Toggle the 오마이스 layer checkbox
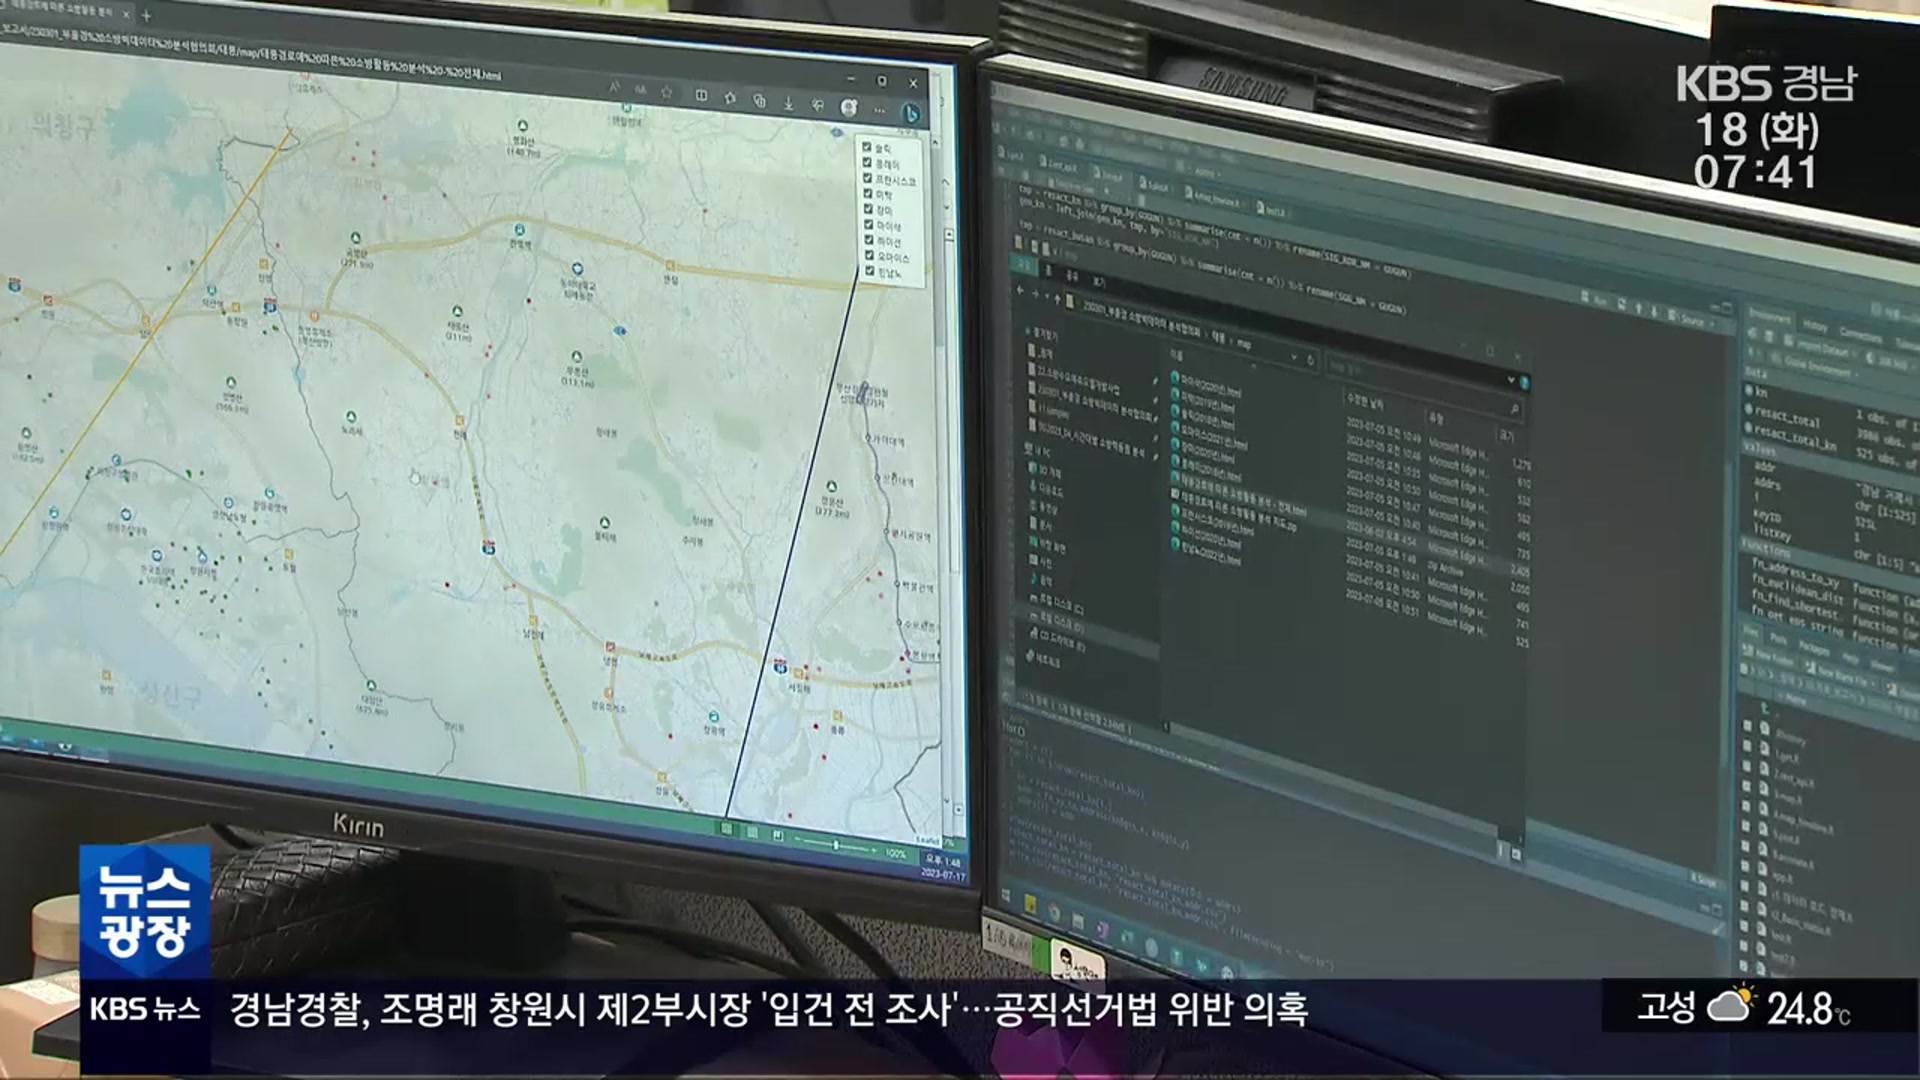1920x1080 pixels. click(x=869, y=255)
